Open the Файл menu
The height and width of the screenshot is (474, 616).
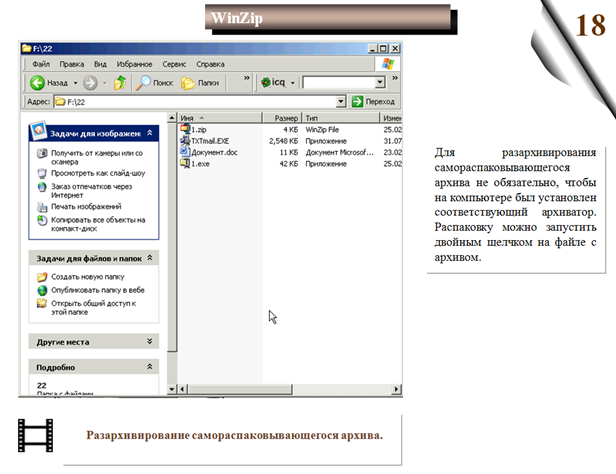41,64
